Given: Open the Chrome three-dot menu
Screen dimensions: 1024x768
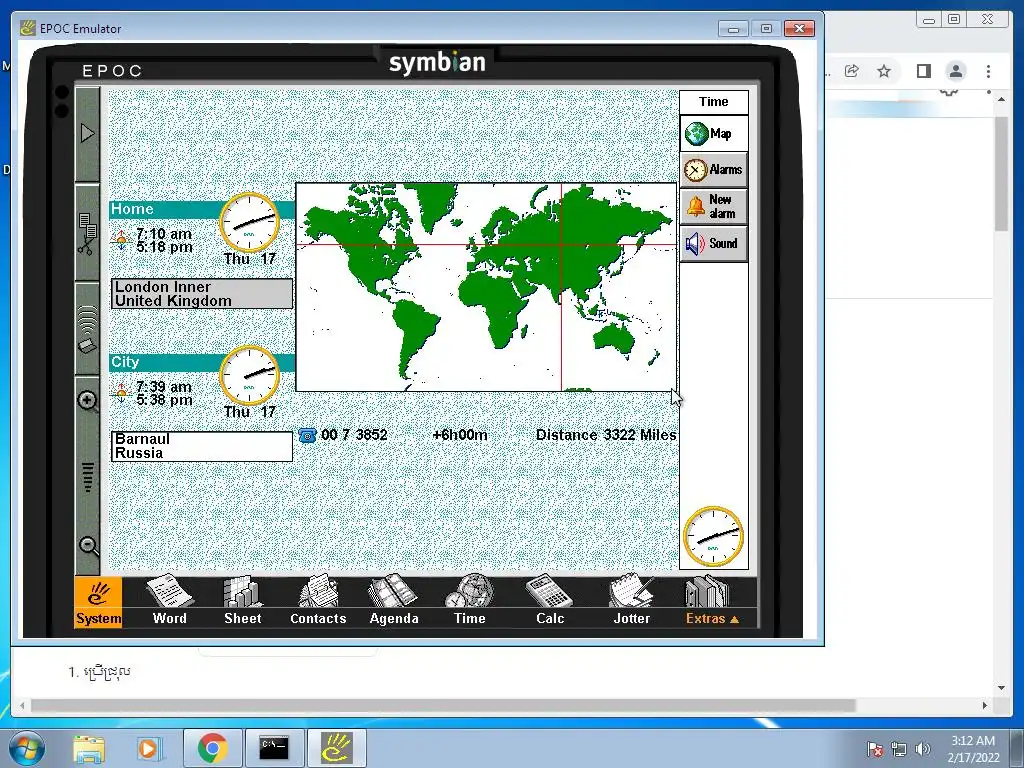Looking at the screenshot, I should pos(989,71).
